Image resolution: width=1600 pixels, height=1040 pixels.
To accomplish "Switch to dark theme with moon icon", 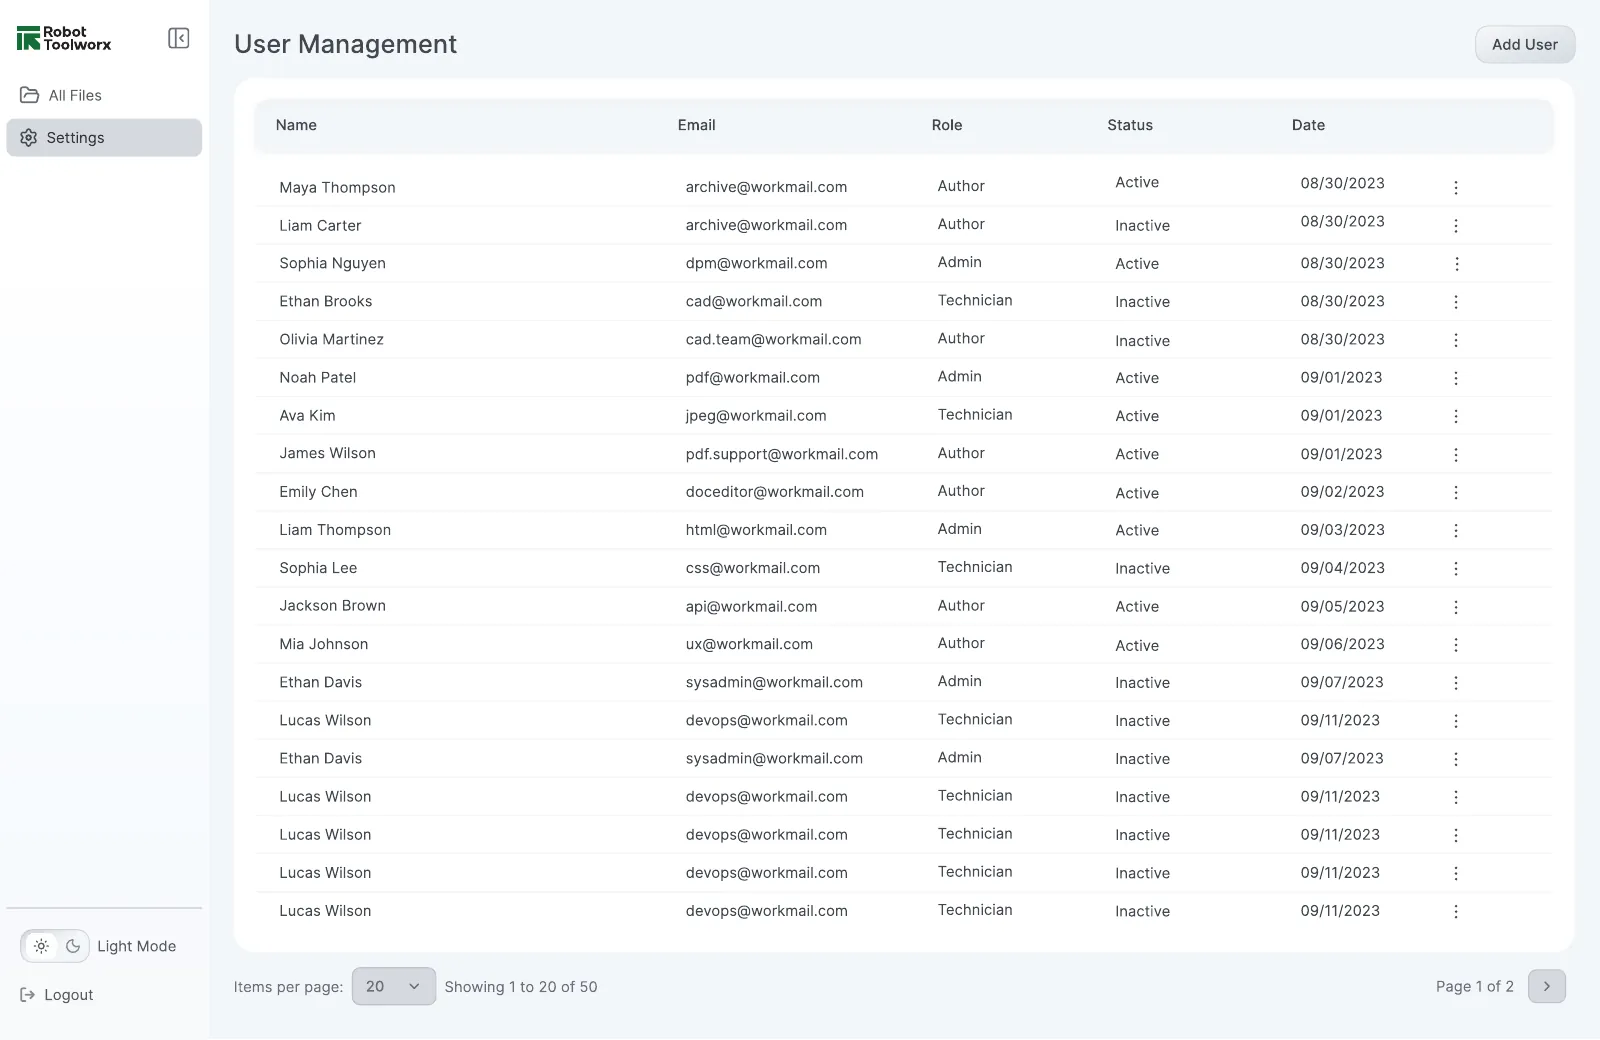I will 73,946.
